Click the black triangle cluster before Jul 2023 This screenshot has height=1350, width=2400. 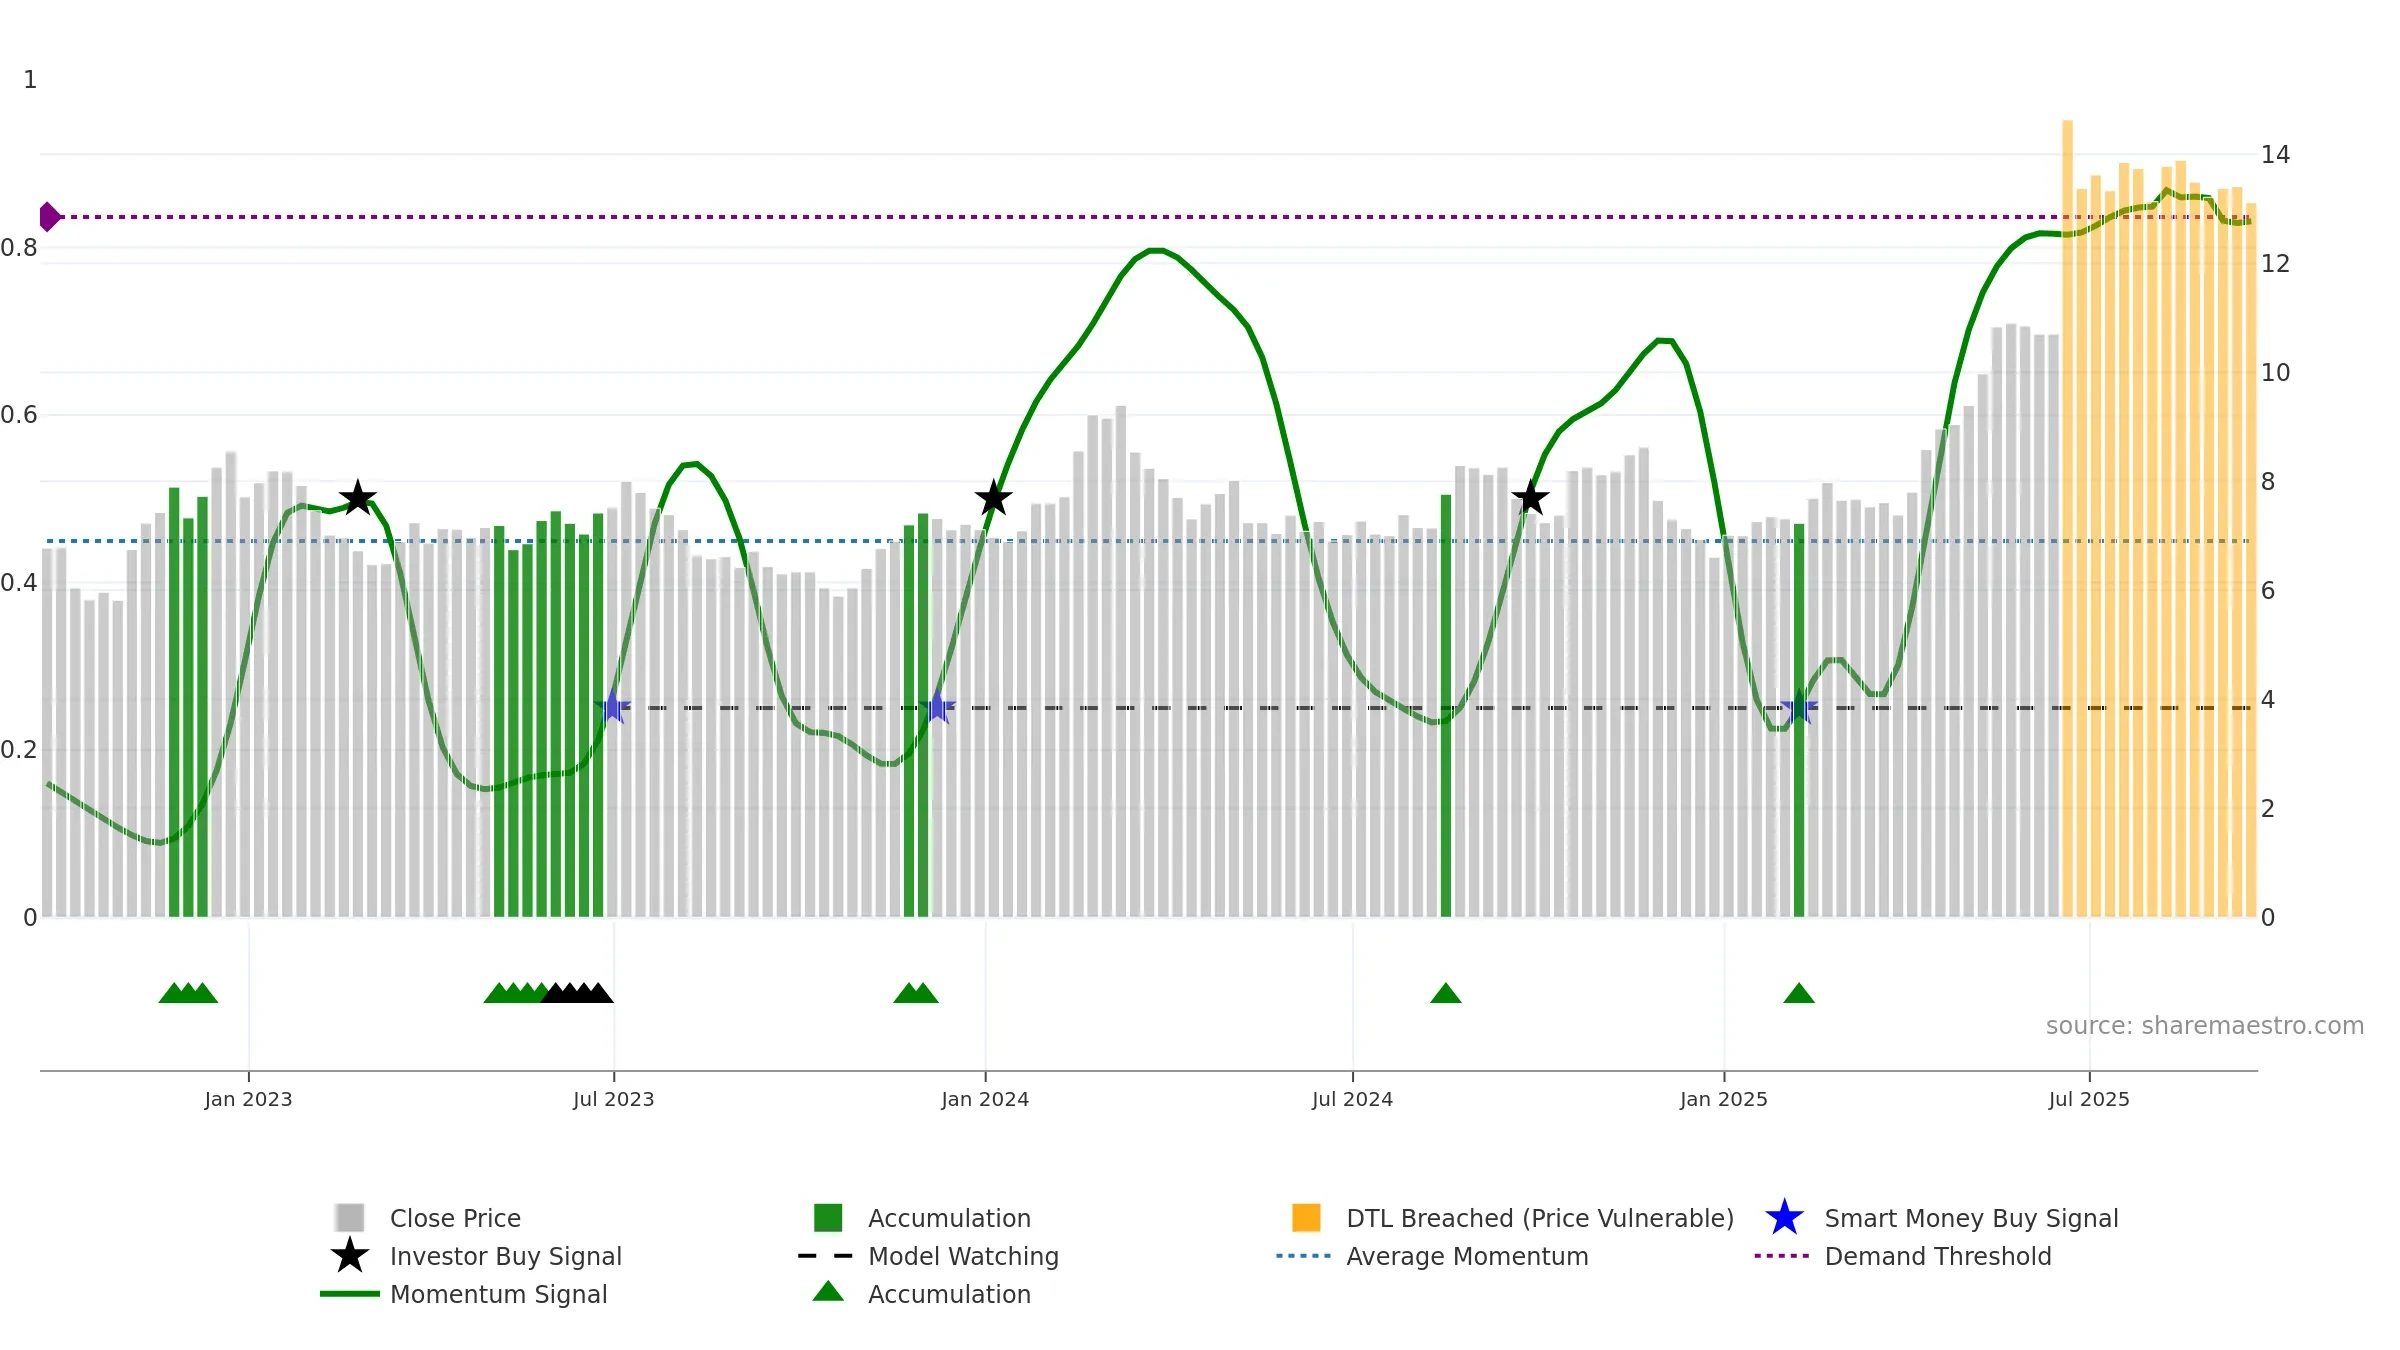(577, 993)
